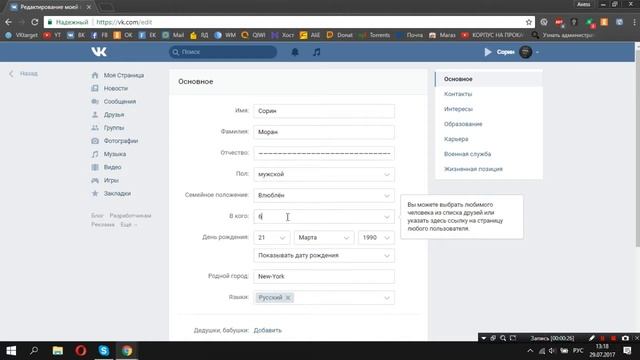Viewport: 640px width, 360px height.
Task: Click the play icon next to profile name
Action: 488,52
